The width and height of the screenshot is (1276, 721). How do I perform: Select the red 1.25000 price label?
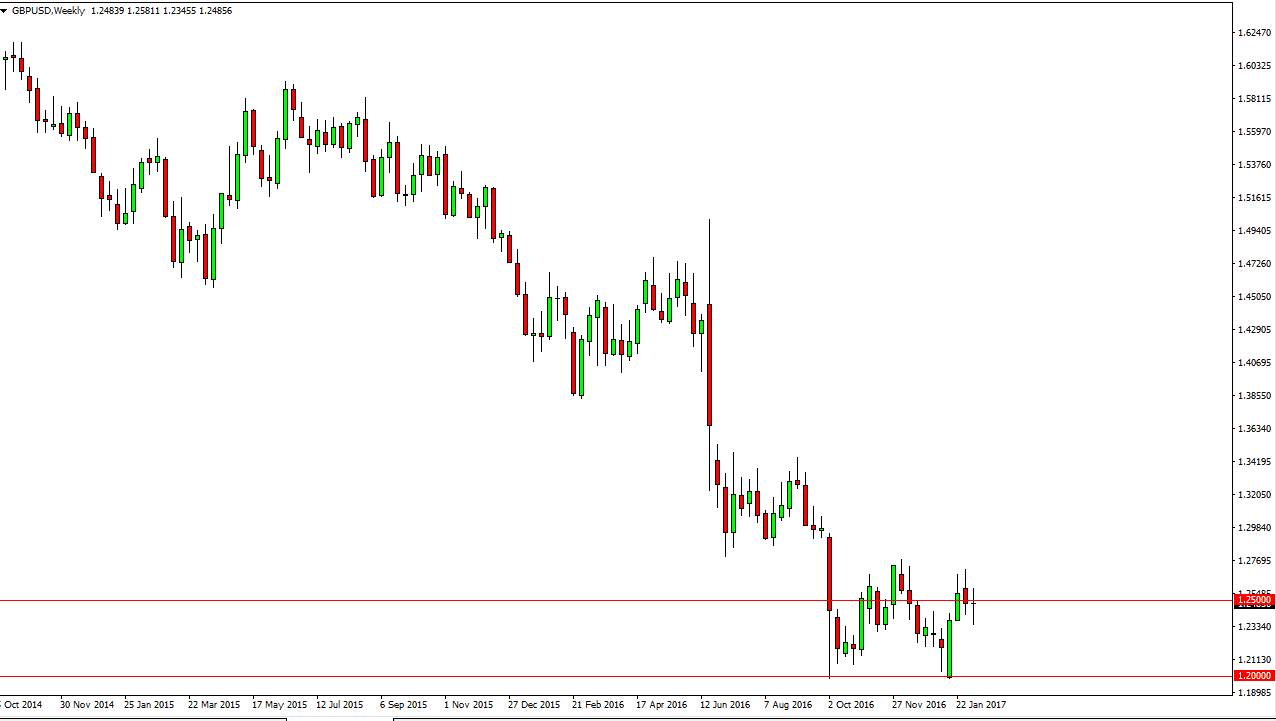1255,600
